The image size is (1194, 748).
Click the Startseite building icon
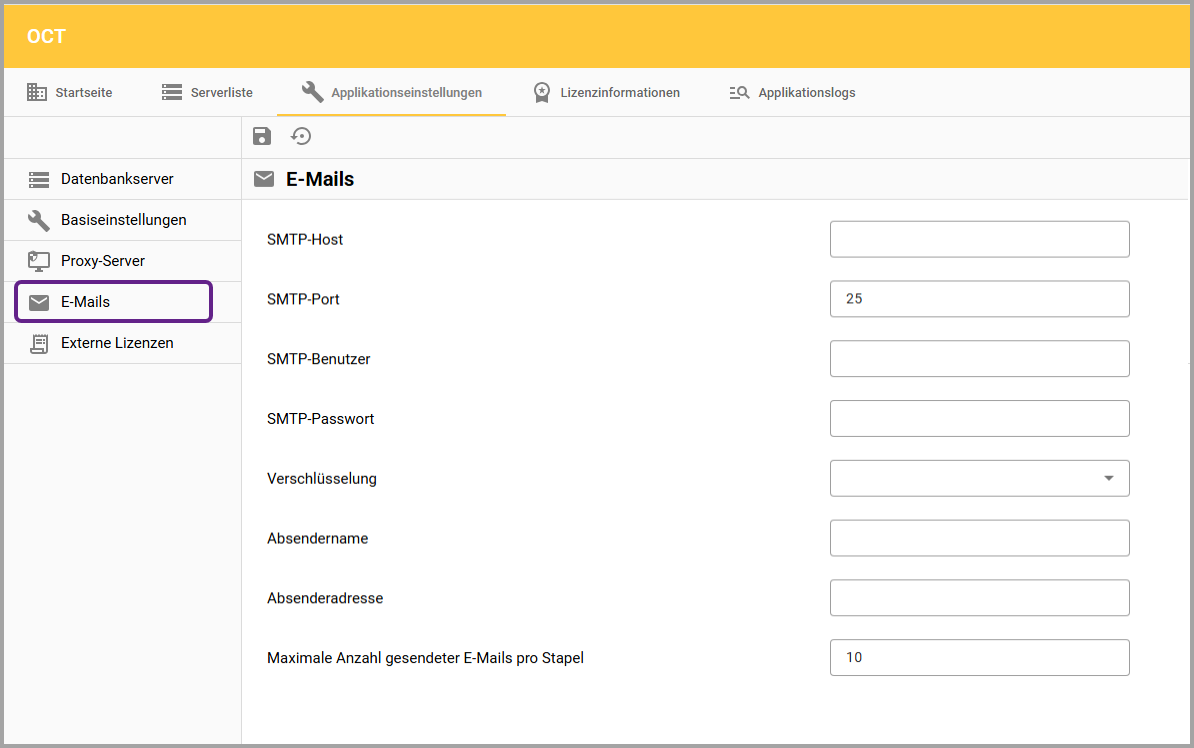(37, 92)
